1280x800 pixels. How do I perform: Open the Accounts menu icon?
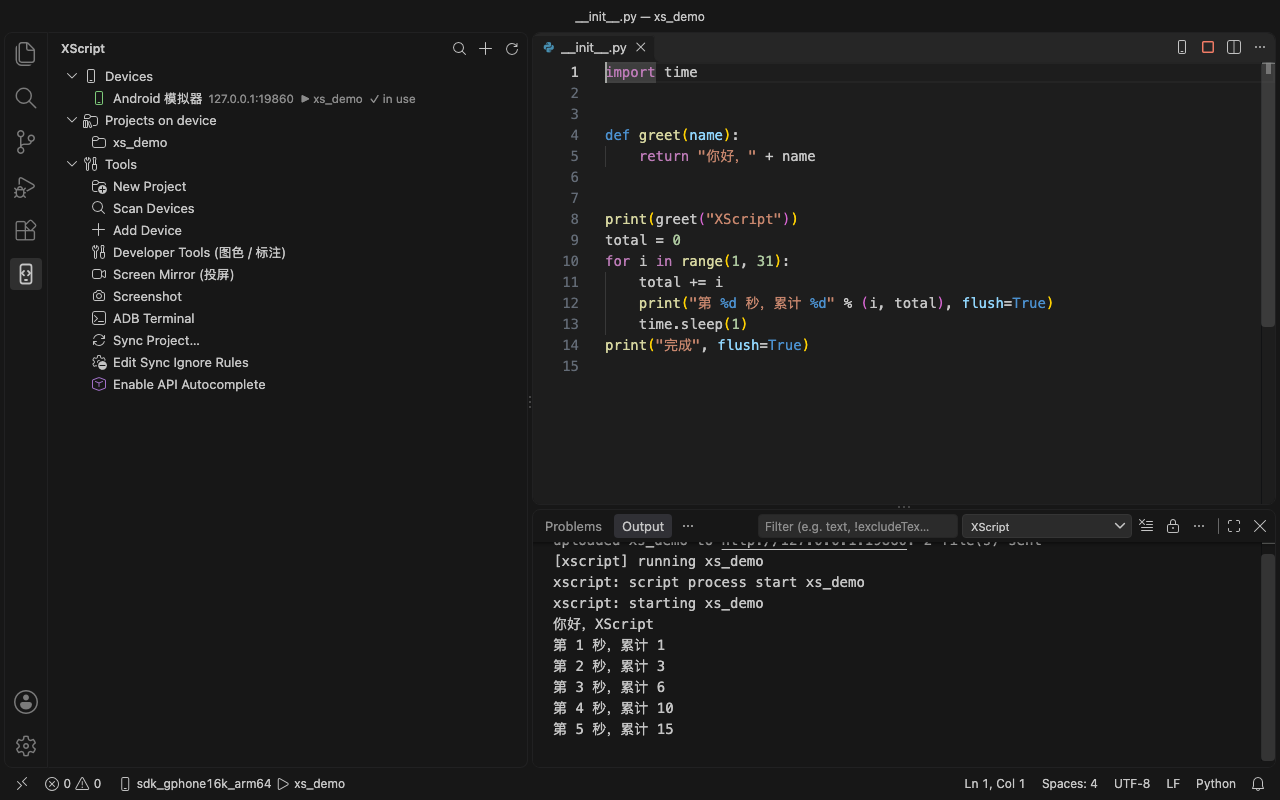click(26, 702)
